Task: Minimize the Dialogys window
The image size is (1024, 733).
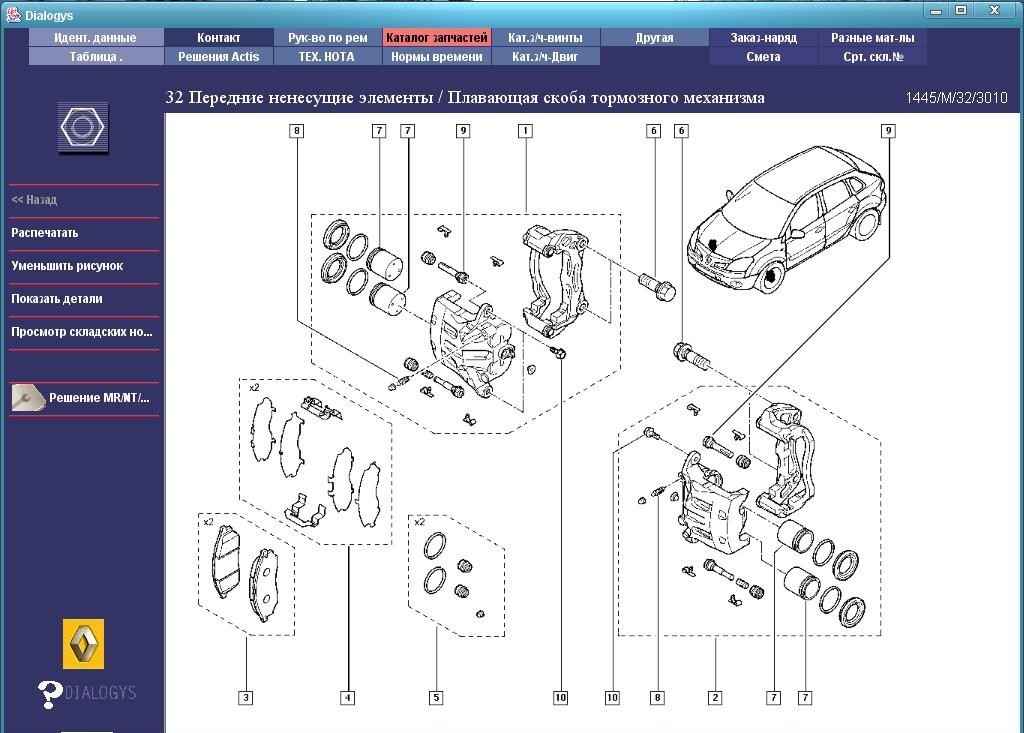Action: [x=936, y=10]
